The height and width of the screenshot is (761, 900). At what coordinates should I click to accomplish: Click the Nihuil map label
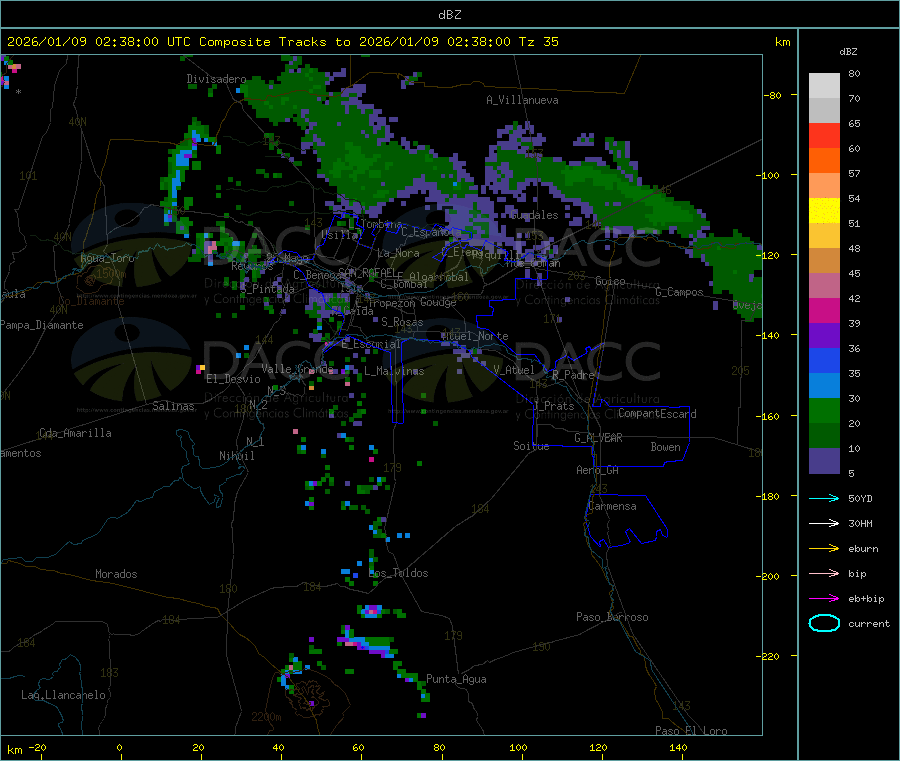tap(236, 456)
